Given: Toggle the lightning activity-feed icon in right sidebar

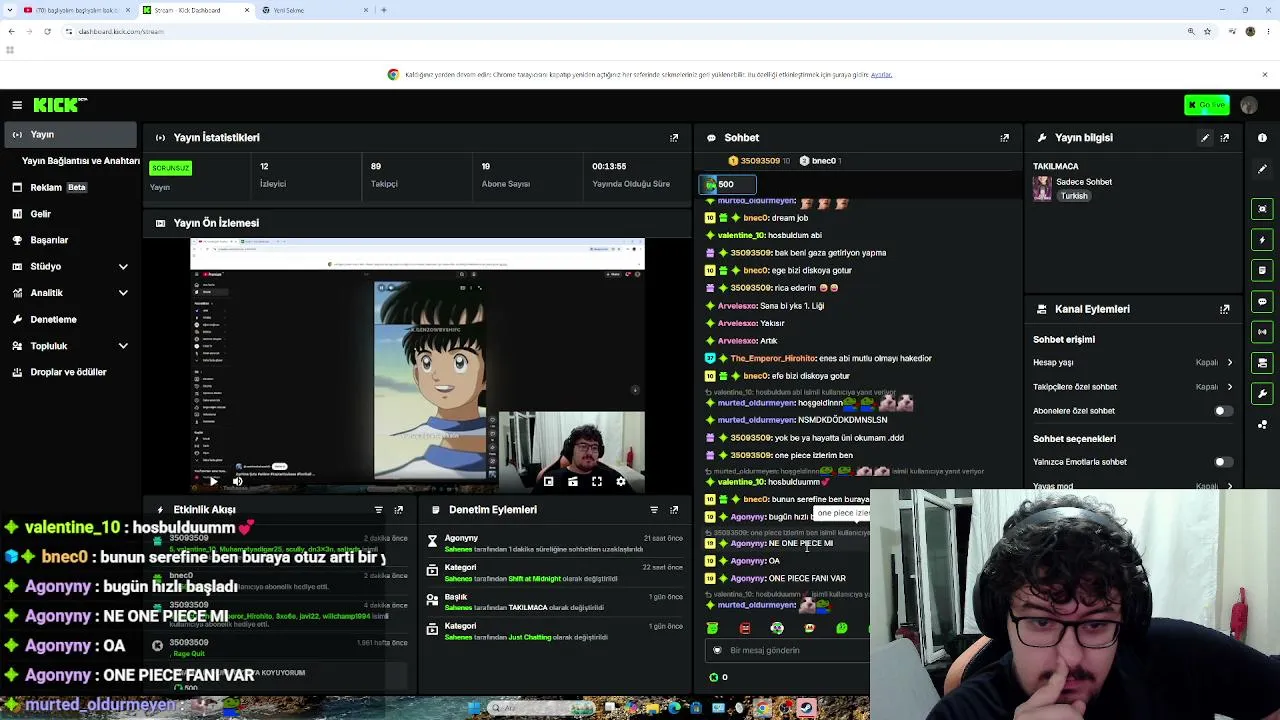Looking at the screenshot, I should [x=1262, y=240].
